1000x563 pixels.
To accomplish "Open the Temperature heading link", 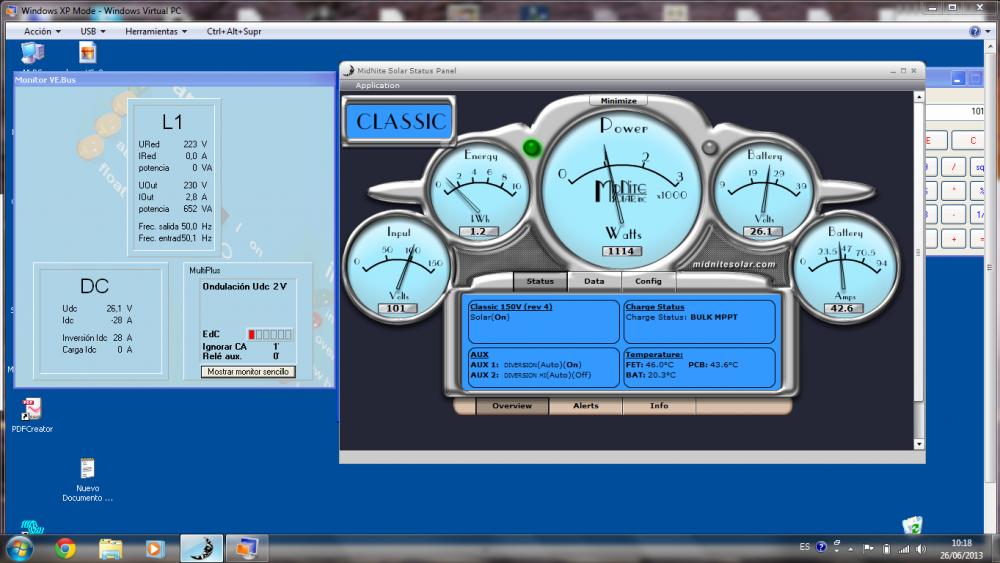I will pyautogui.click(x=654, y=355).
